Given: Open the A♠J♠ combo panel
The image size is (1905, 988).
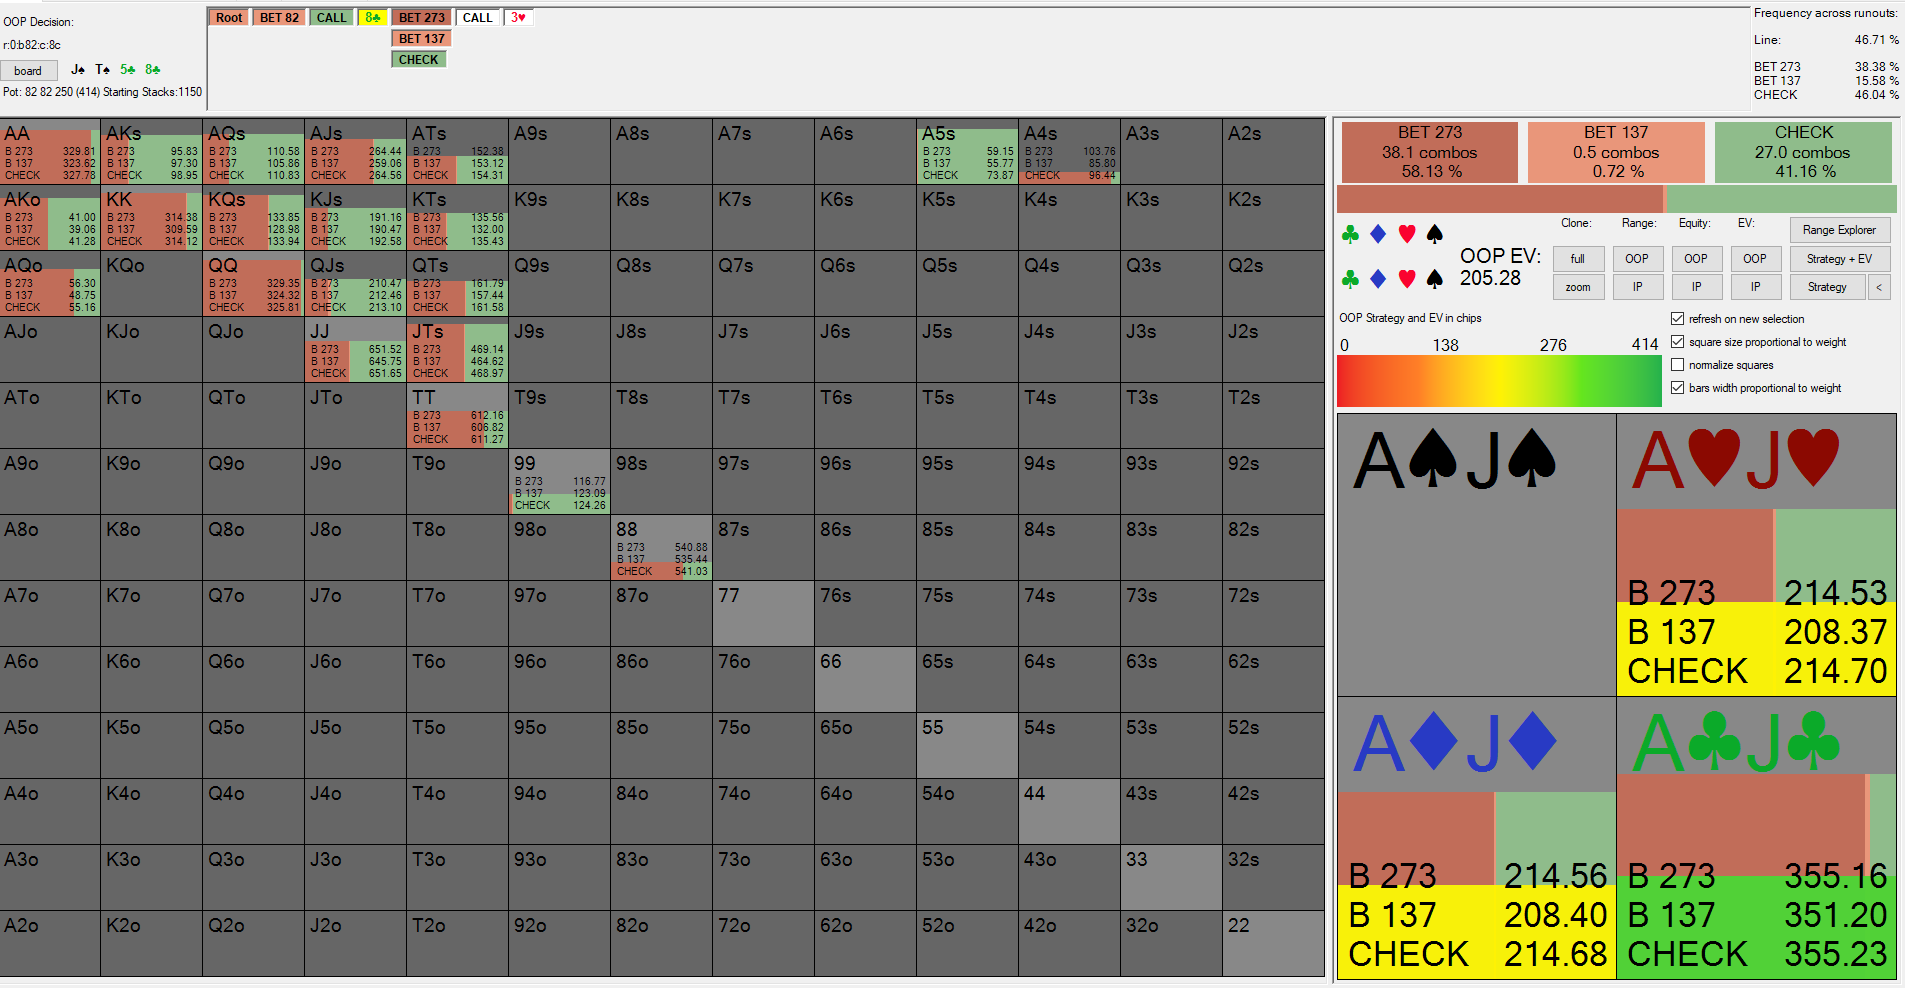Looking at the screenshot, I should tap(1477, 555).
